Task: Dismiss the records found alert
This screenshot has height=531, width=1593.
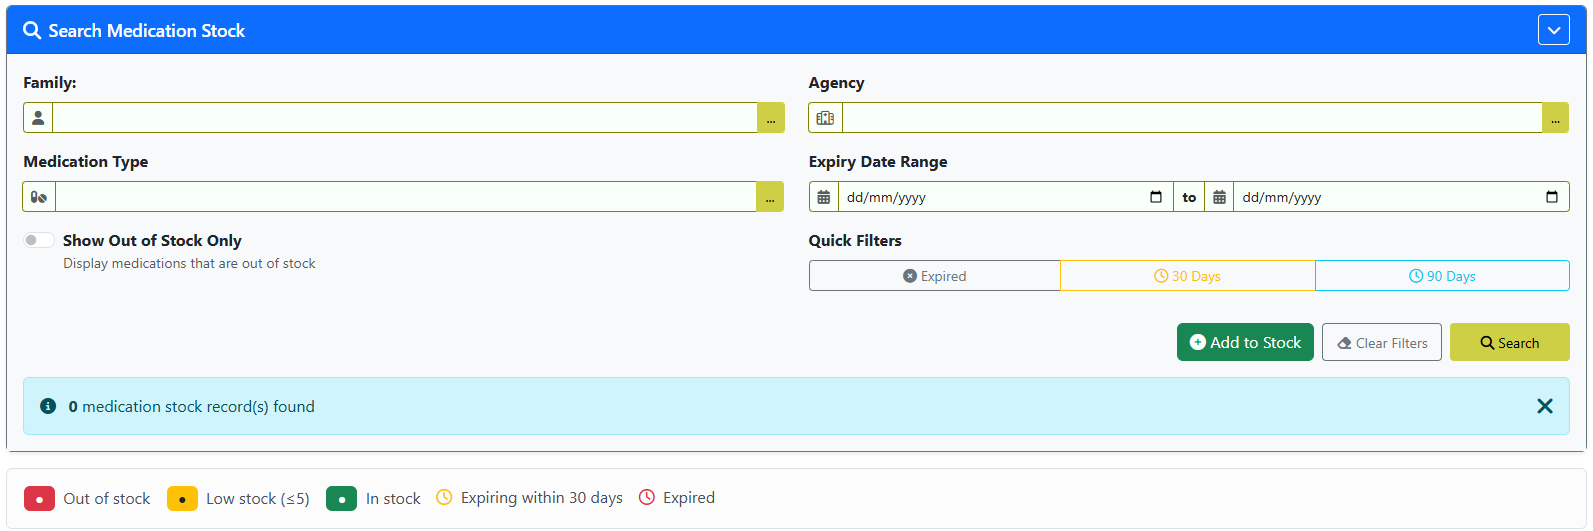Action: 1545,406
